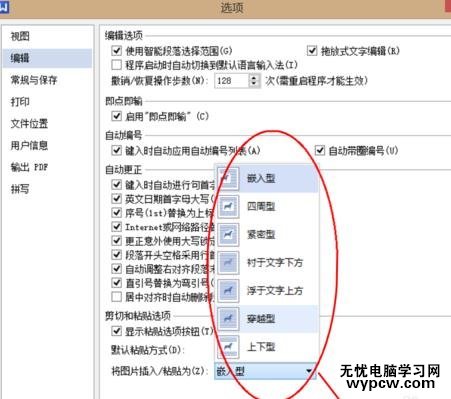Toggle 自动调整右对齐段落 checkbox
451x399 pixels.
(x=116, y=269)
